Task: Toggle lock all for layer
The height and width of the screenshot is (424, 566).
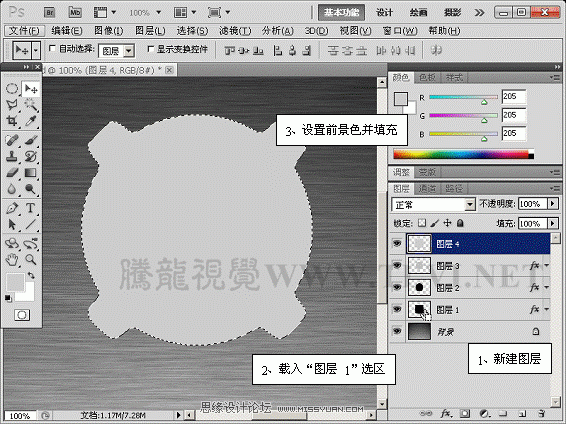Action: click(460, 223)
